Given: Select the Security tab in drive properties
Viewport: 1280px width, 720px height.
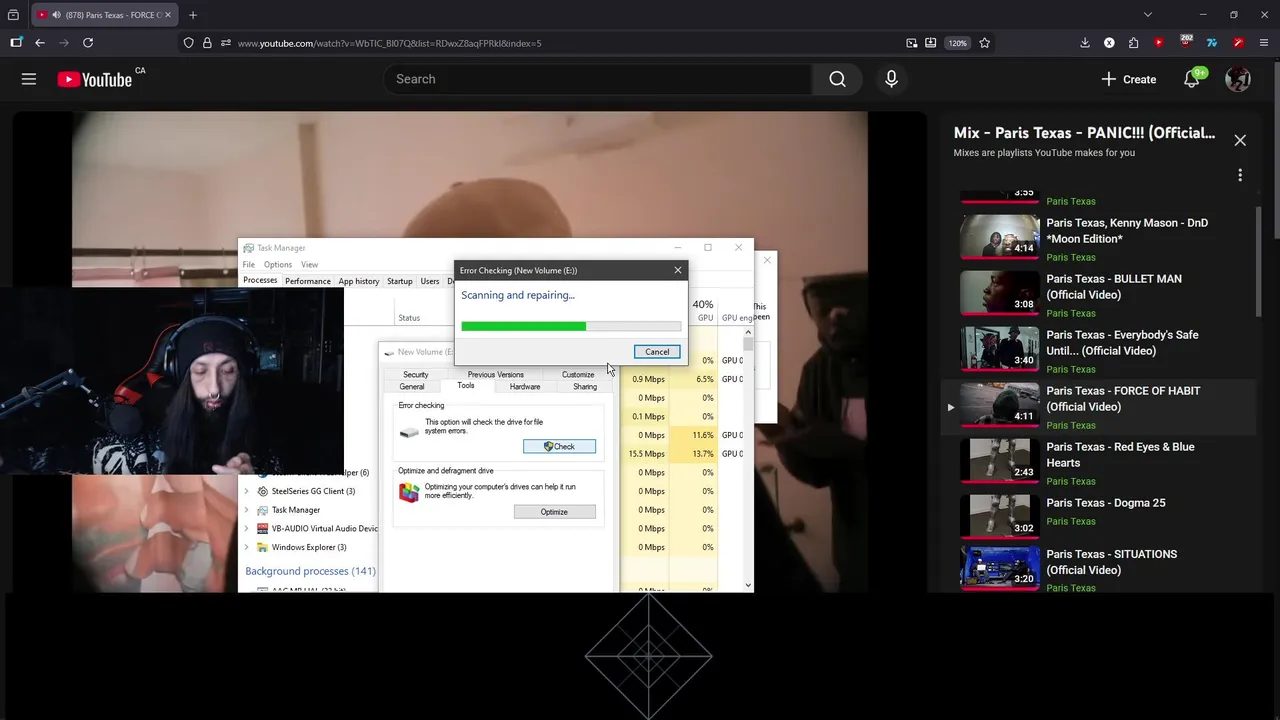Looking at the screenshot, I should [x=416, y=375].
